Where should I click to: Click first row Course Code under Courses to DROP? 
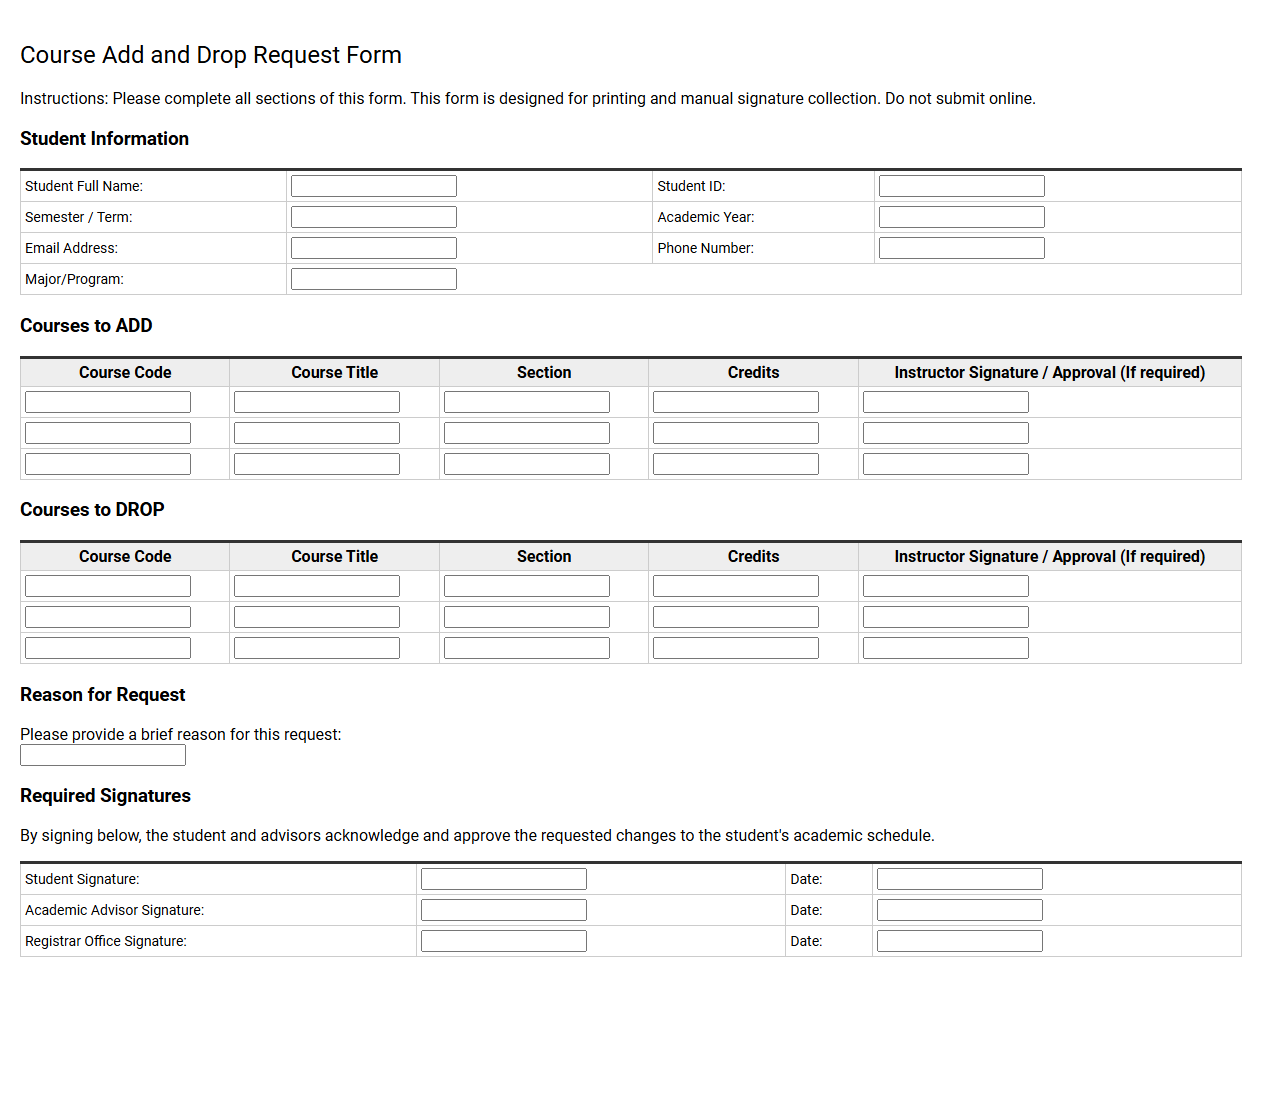pyautogui.click(x=108, y=586)
